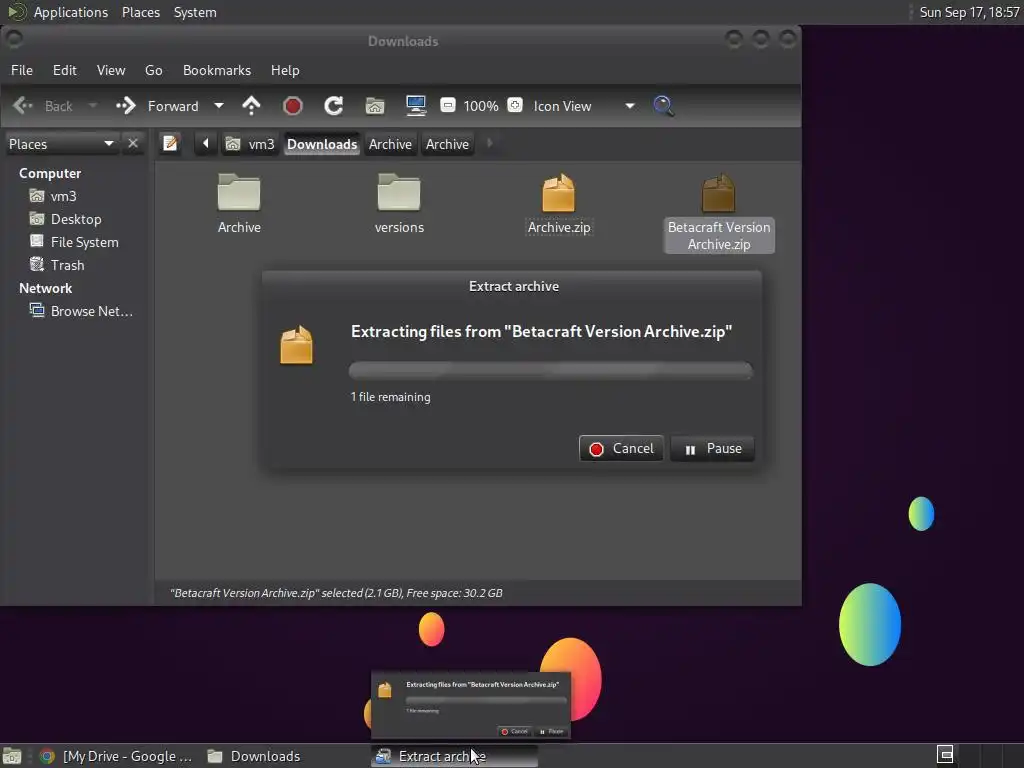Open the Applications panel menu

click(x=58, y=12)
